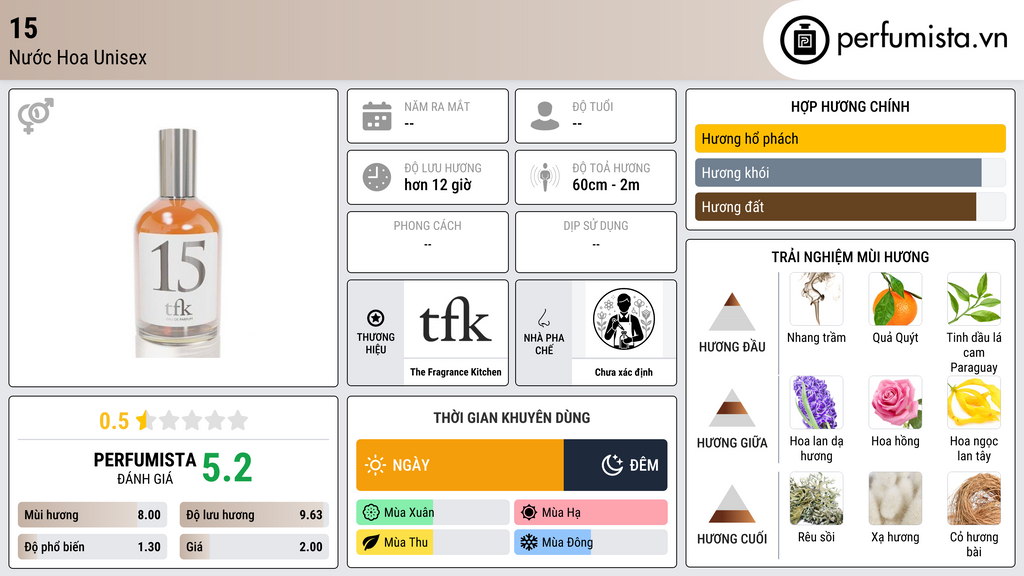The height and width of the screenshot is (576, 1024).
Task: Click the perfumista.vn bottle logo icon
Action: point(804,40)
